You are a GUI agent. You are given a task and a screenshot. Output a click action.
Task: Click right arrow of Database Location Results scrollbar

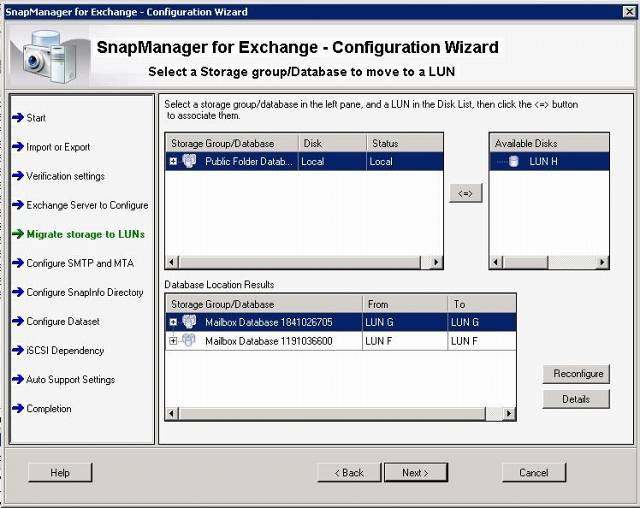click(509, 413)
